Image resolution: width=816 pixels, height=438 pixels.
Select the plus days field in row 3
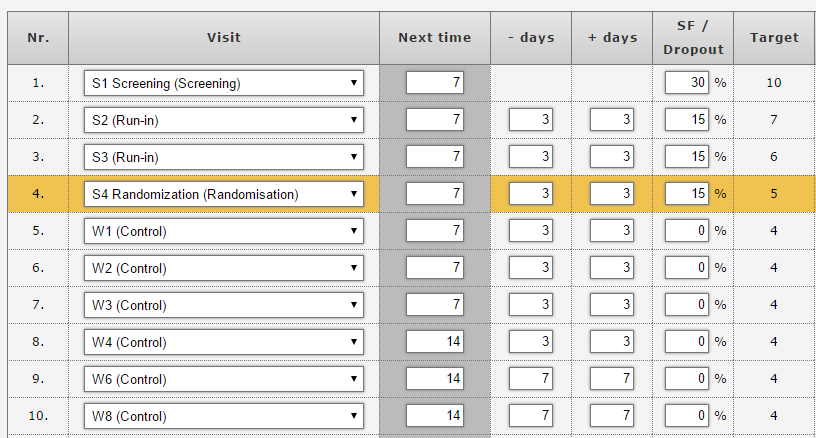(611, 157)
